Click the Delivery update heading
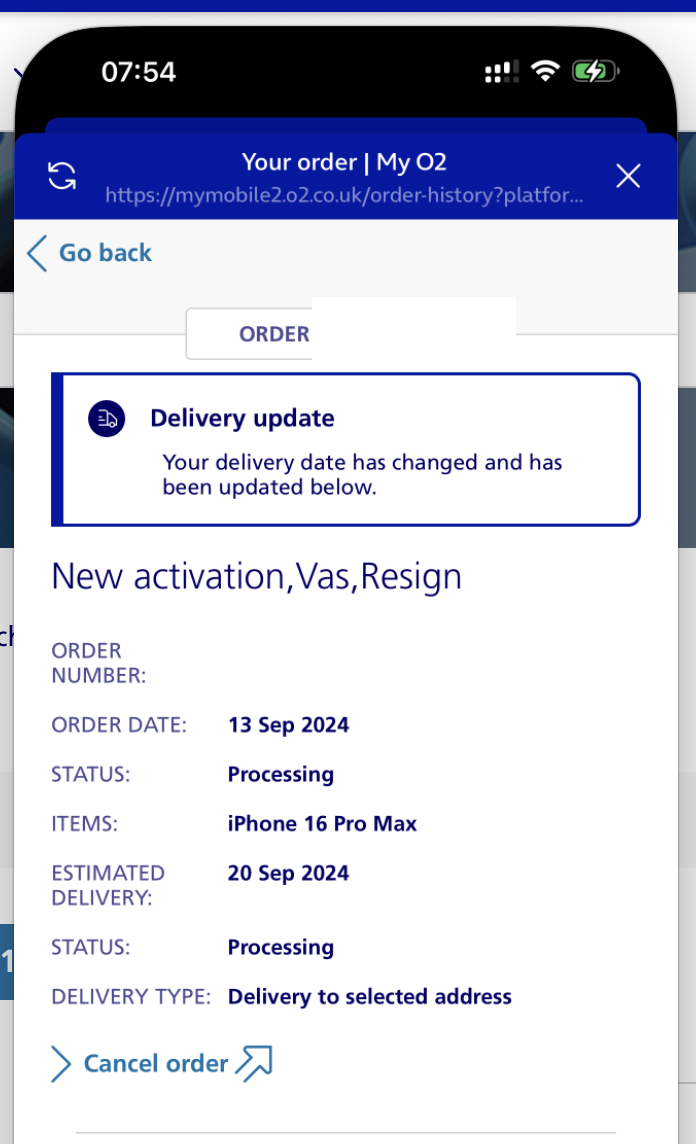Image resolution: width=696 pixels, height=1144 pixels. tap(242, 418)
